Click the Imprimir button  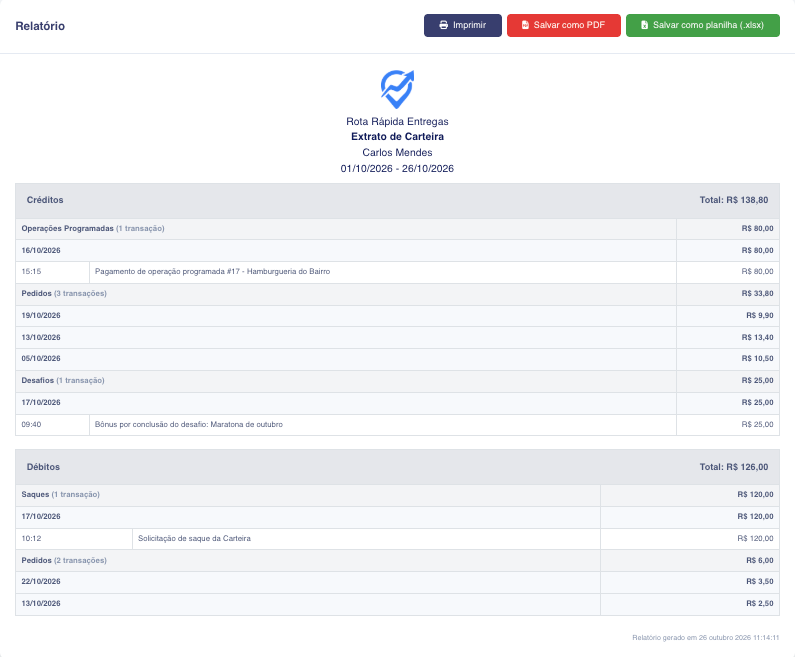(x=462, y=25)
